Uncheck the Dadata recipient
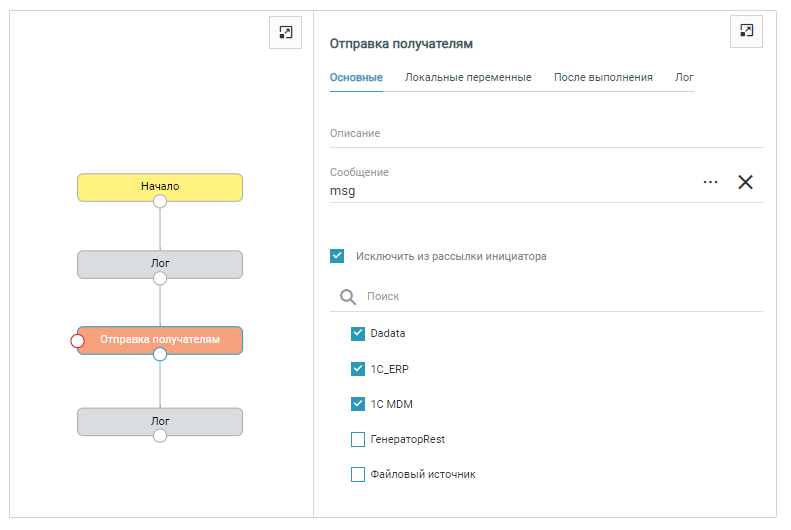791x530 pixels. pyautogui.click(x=358, y=334)
